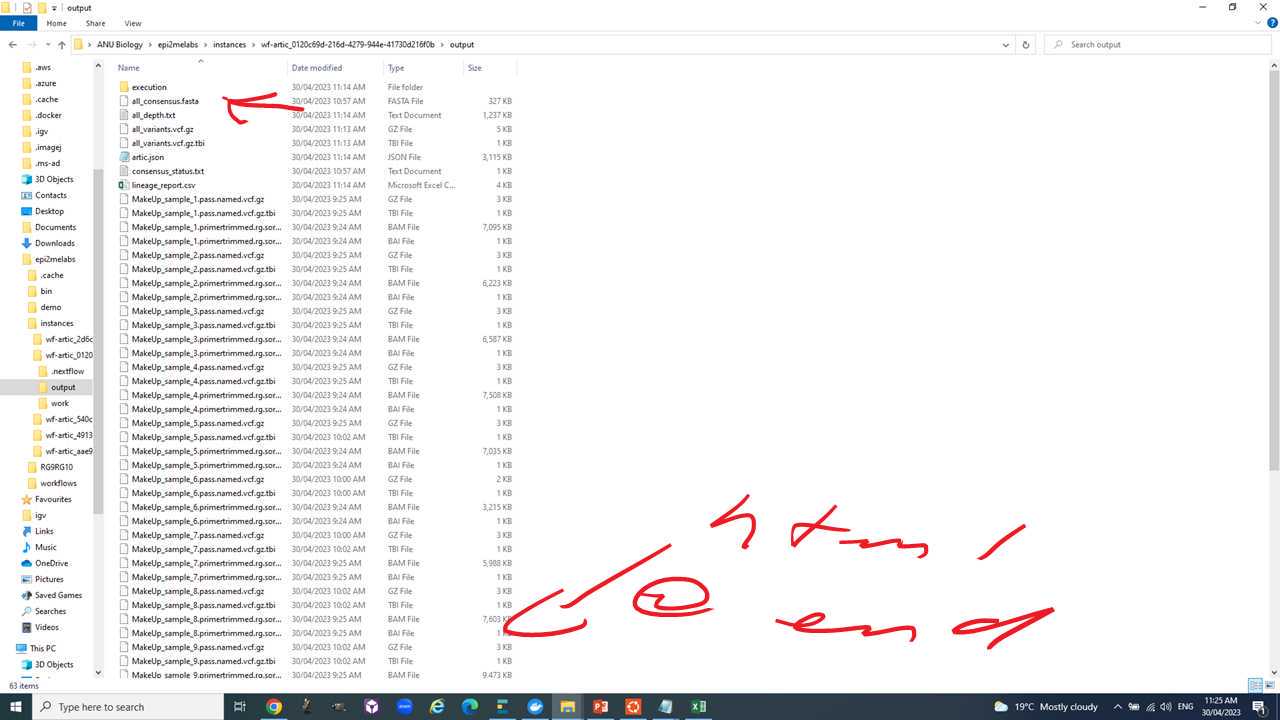Open the recent locations dropdown arrow
The height and width of the screenshot is (720, 1280).
point(47,45)
